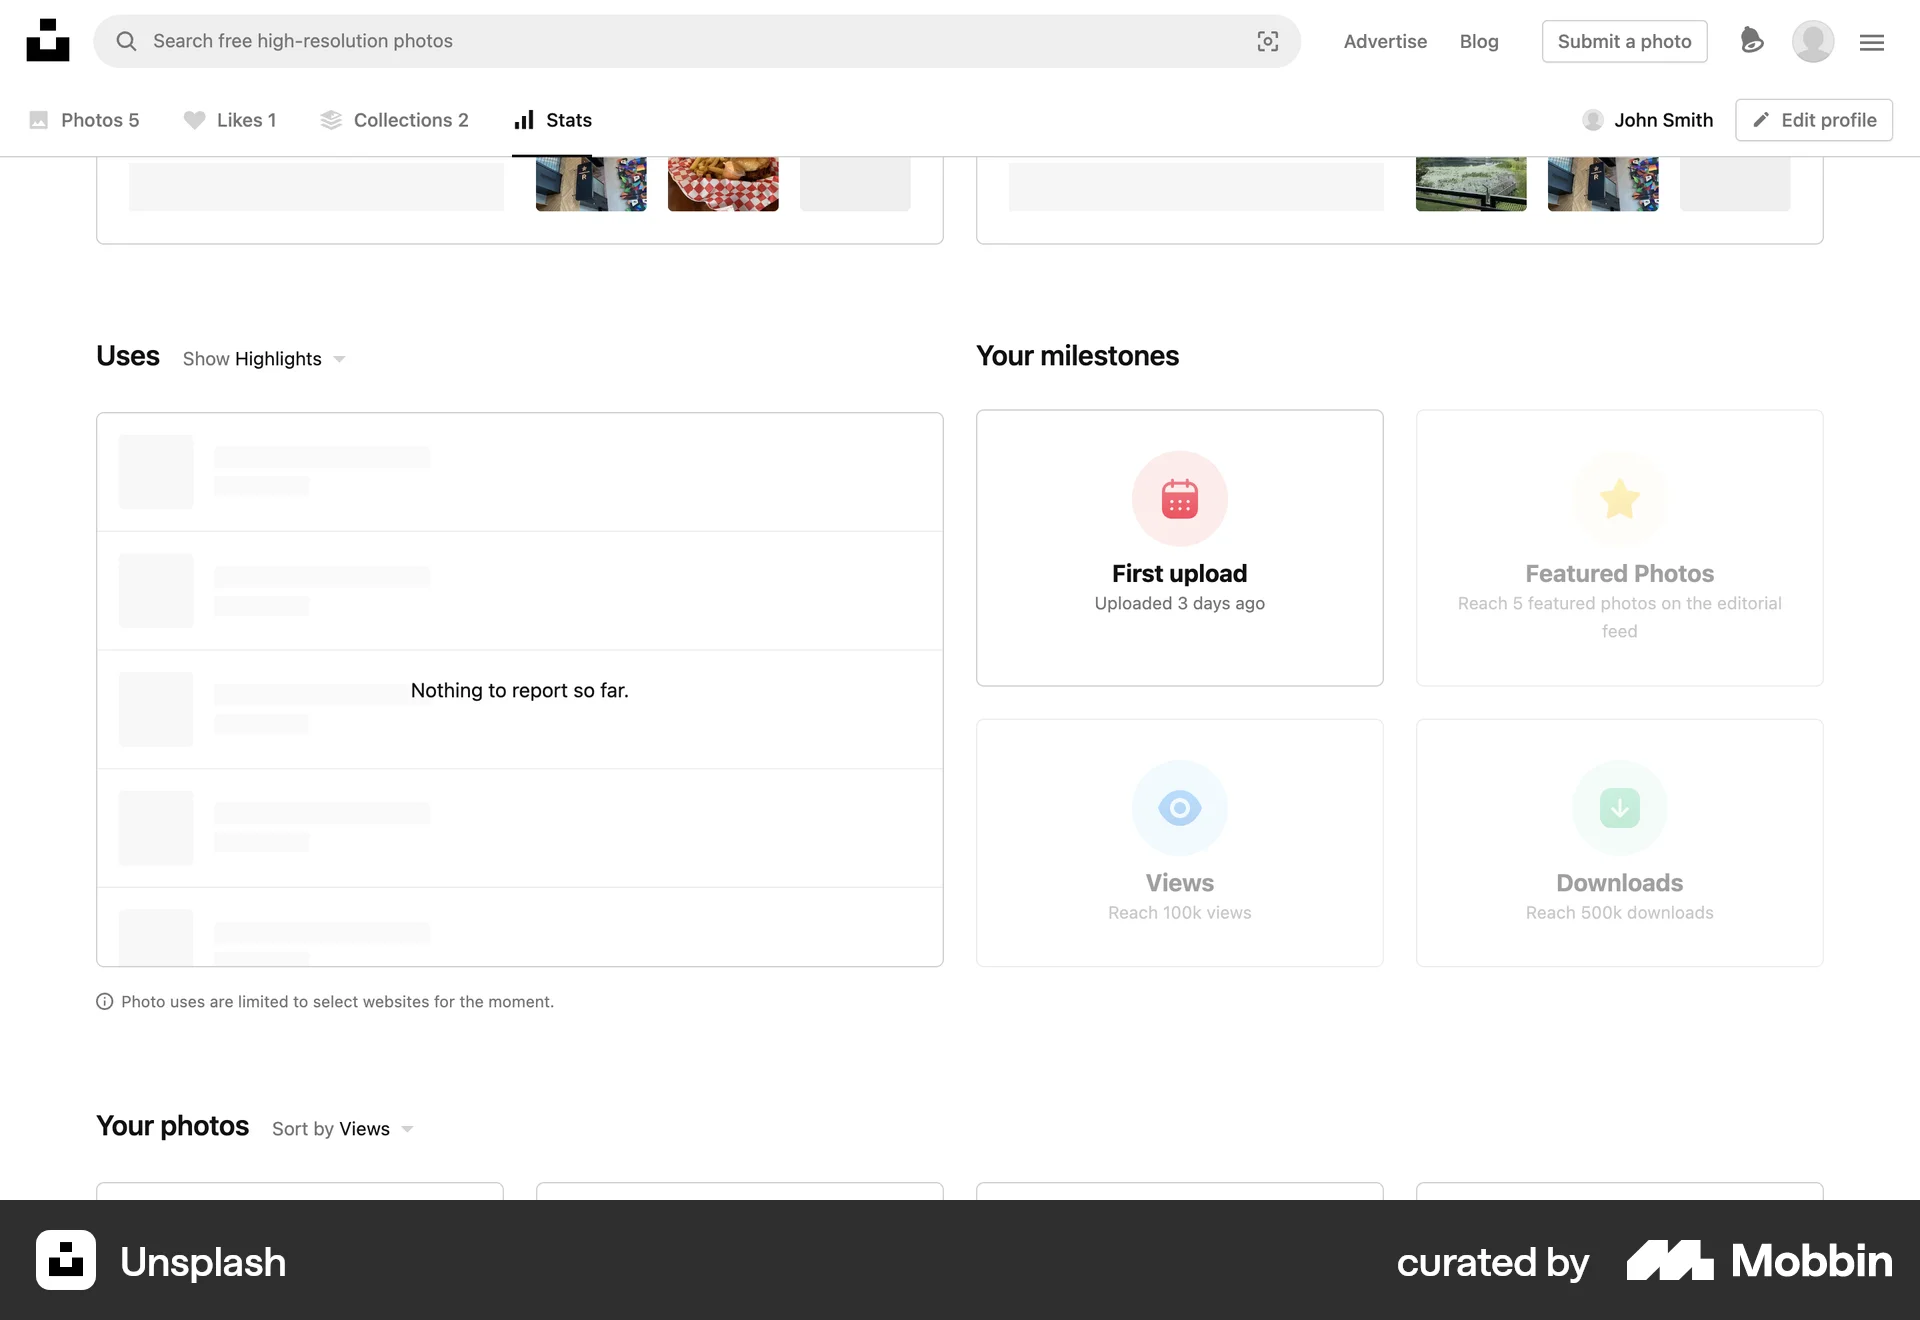Open the Sort by Views dropdown
Image resolution: width=1920 pixels, height=1320 pixels.
click(x=342, y=1128)
